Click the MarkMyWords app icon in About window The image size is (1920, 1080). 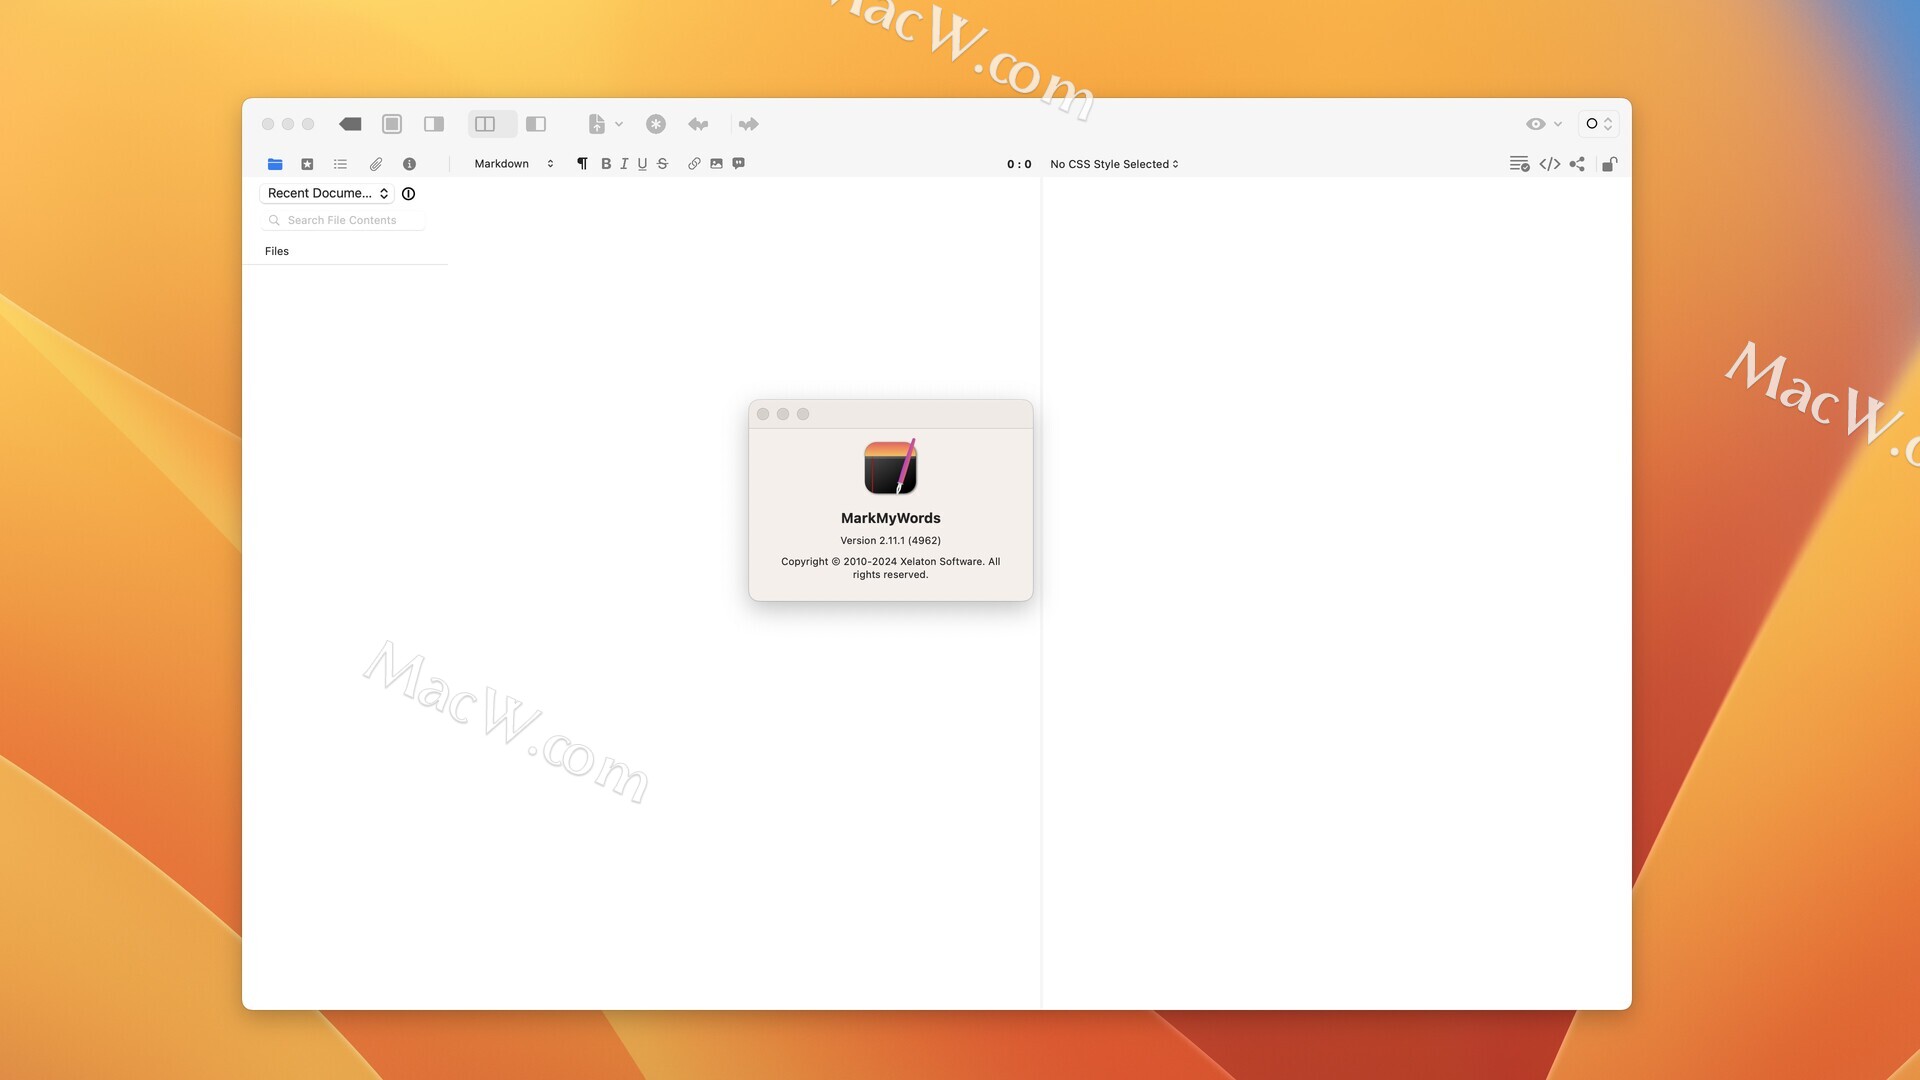(x=890, y=467)
